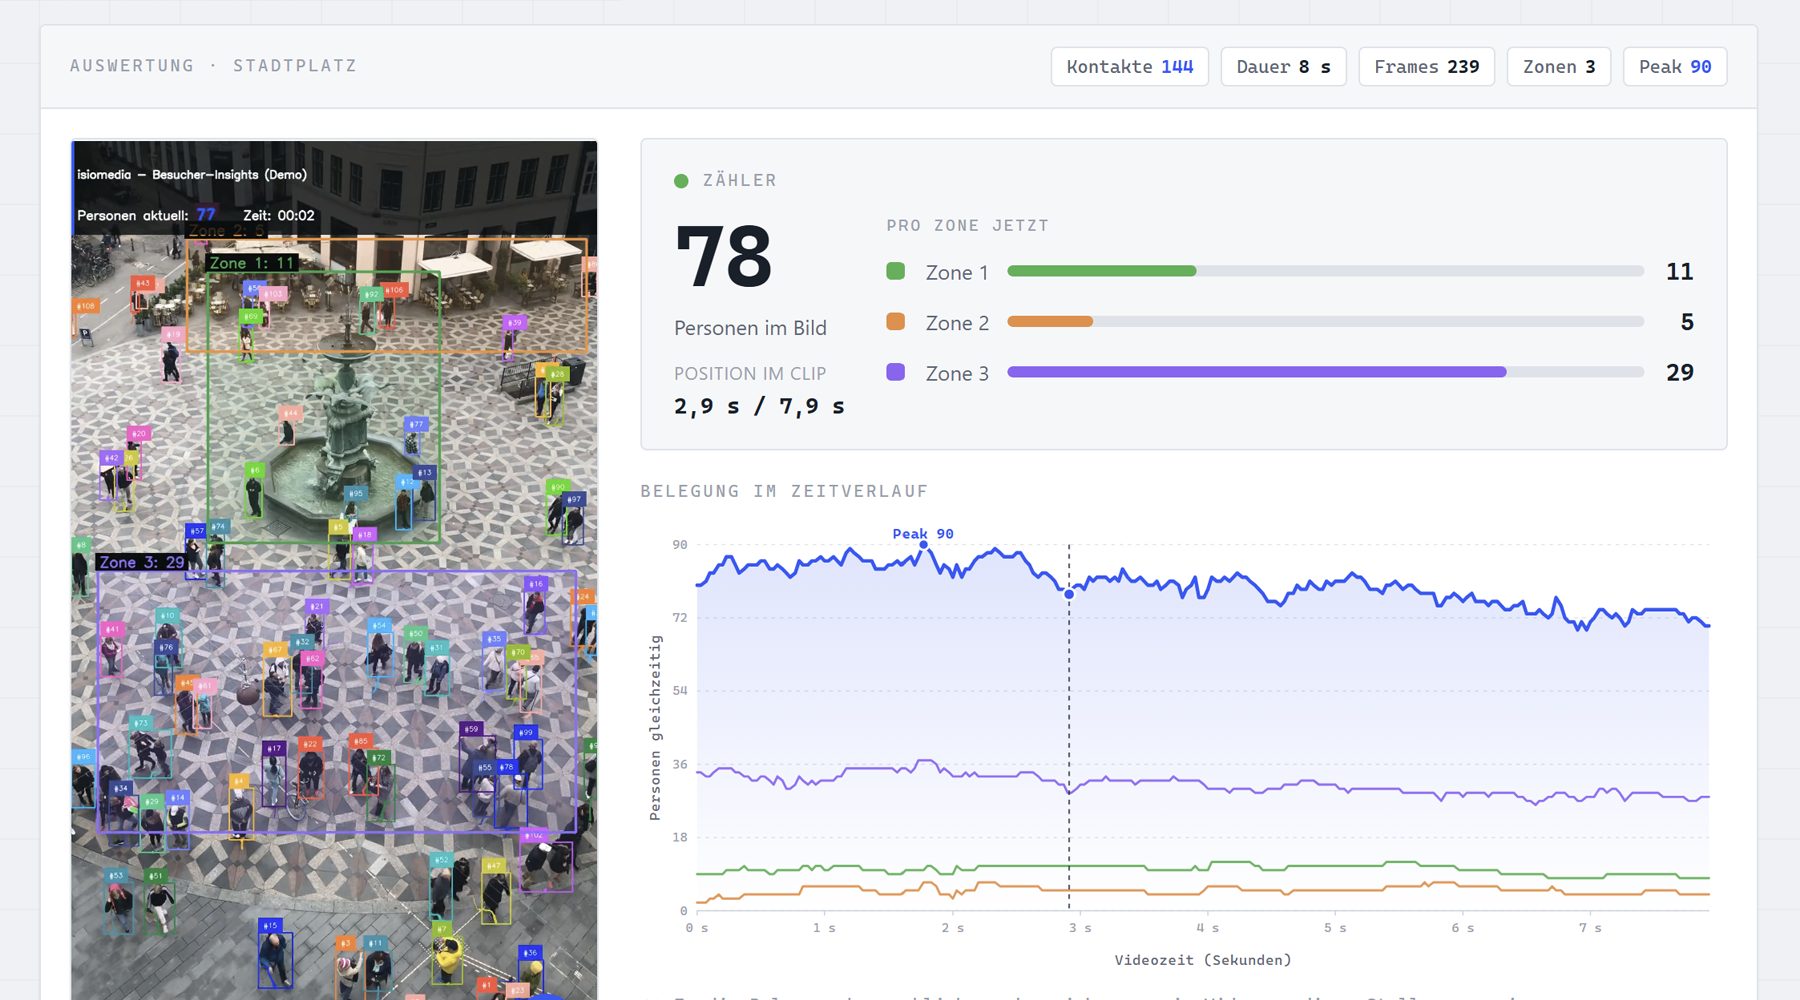Select the Frames 239 chip
The image size is (1800, 1000).
point(1426,67)
